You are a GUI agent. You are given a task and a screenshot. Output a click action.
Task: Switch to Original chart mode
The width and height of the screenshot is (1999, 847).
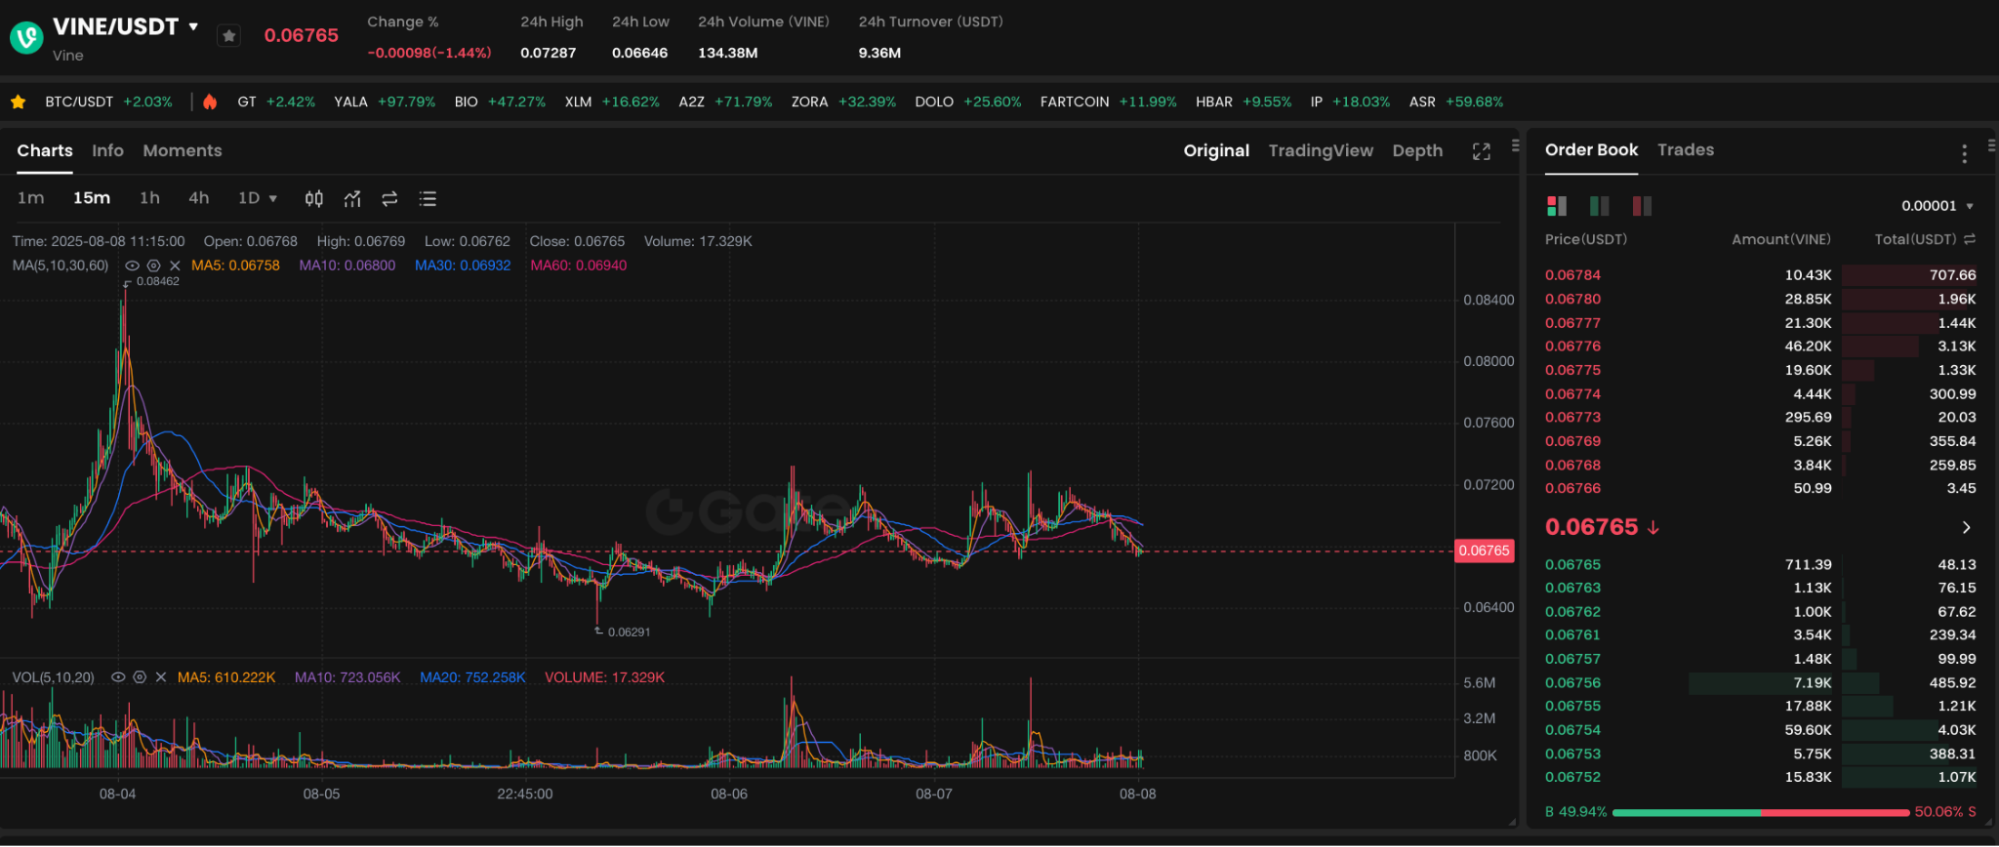tap(1216, 151)
